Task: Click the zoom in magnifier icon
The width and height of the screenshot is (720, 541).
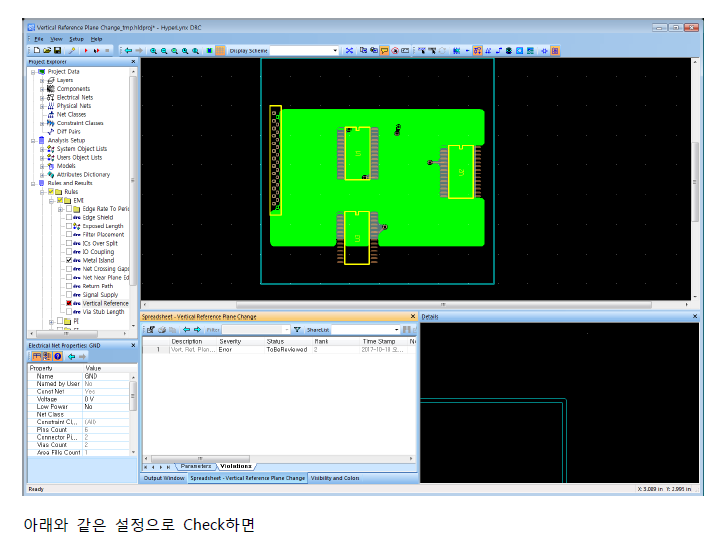Action: pyautogui.click(x=154, y=50)
